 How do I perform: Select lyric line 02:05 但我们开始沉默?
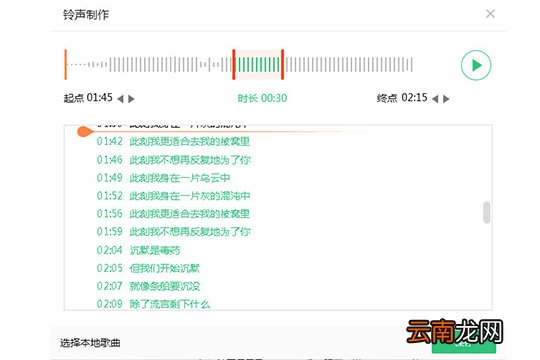pos(148,268)
